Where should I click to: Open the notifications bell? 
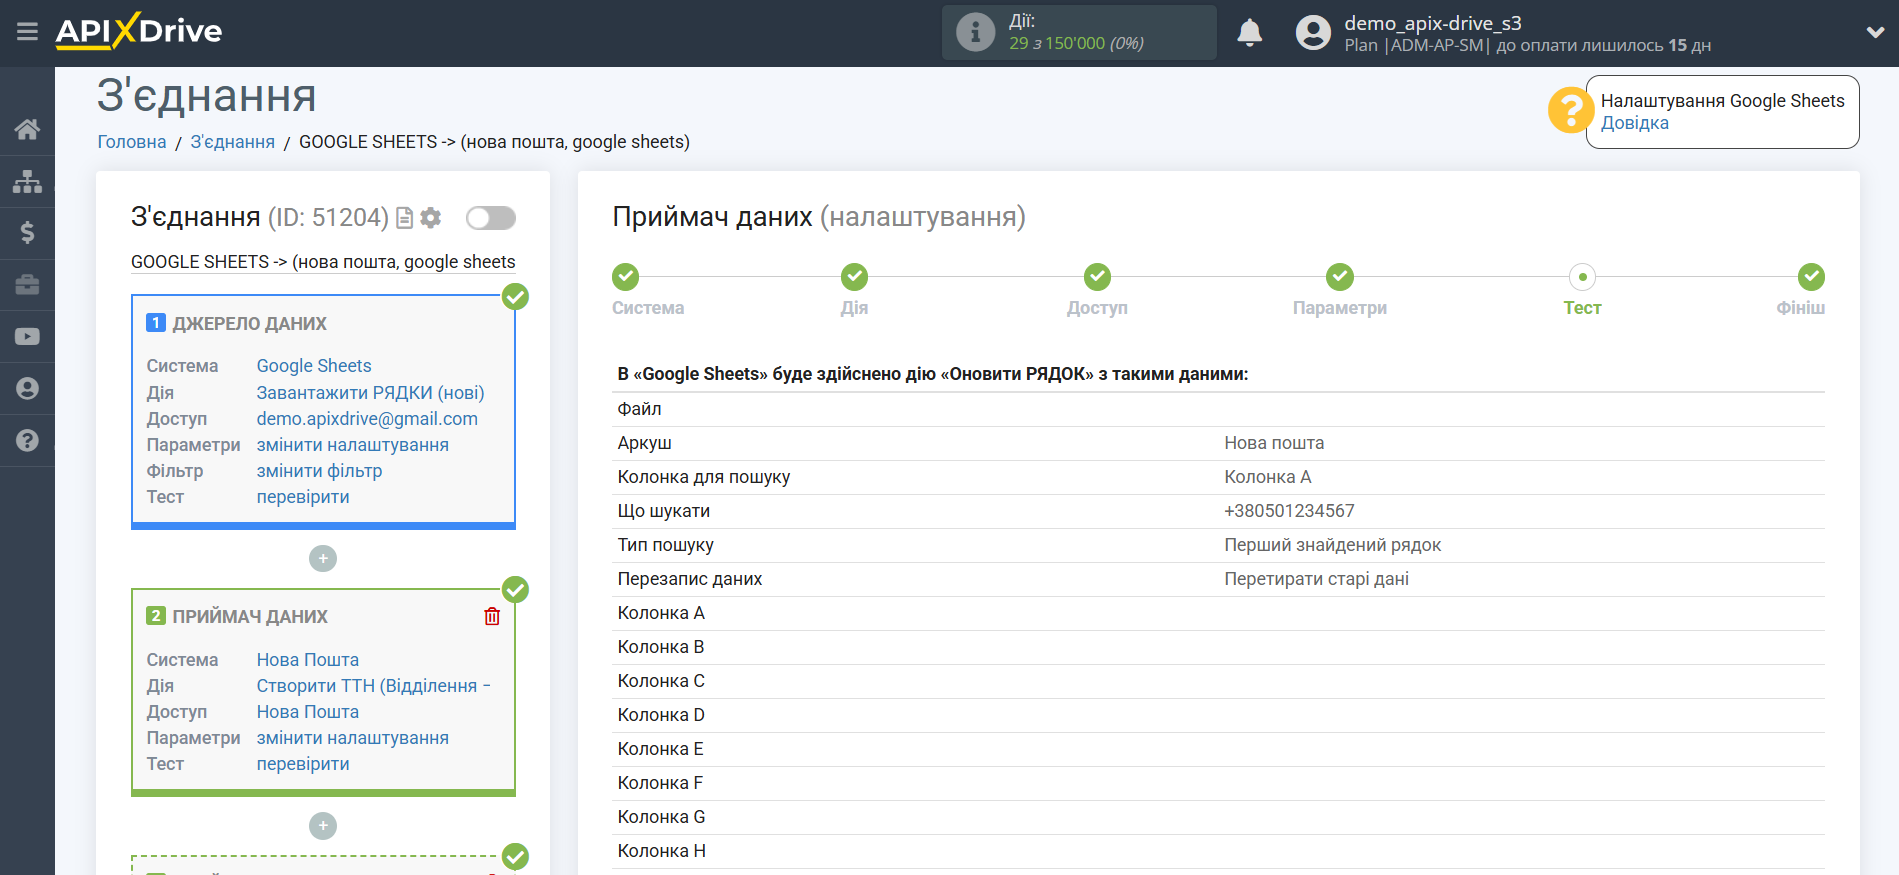pos(1249,33)
